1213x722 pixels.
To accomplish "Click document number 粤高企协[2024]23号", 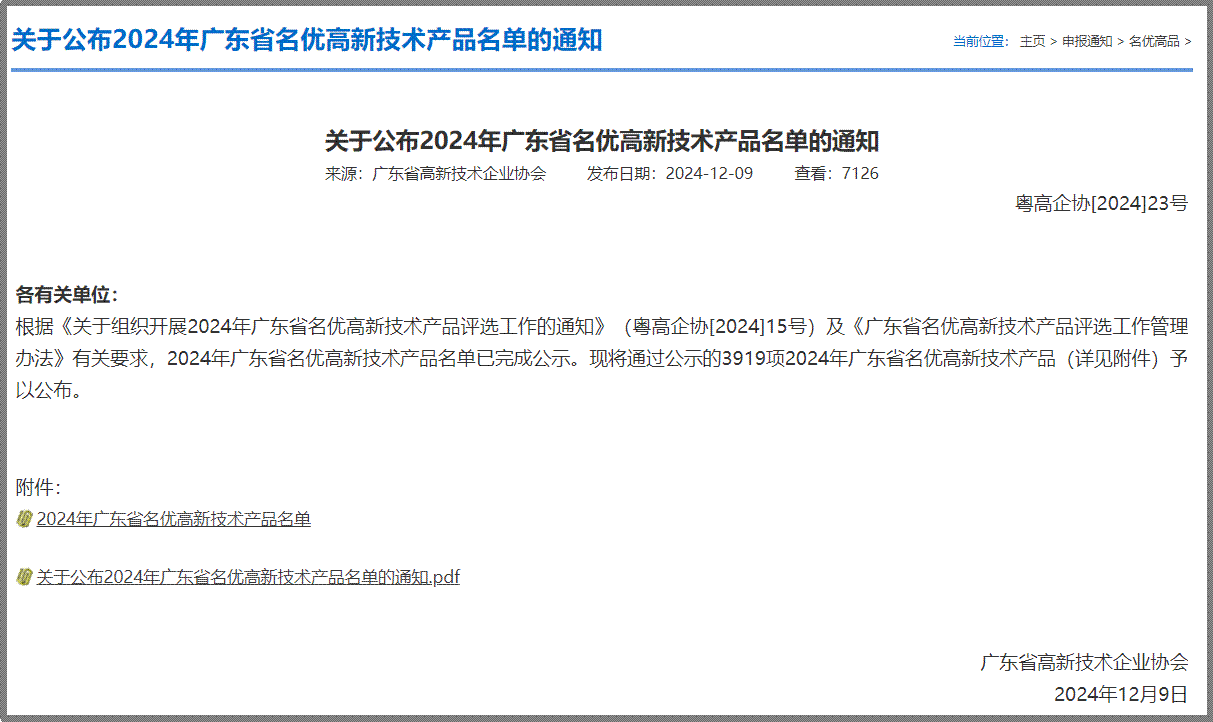I will tap(1102, 204).
